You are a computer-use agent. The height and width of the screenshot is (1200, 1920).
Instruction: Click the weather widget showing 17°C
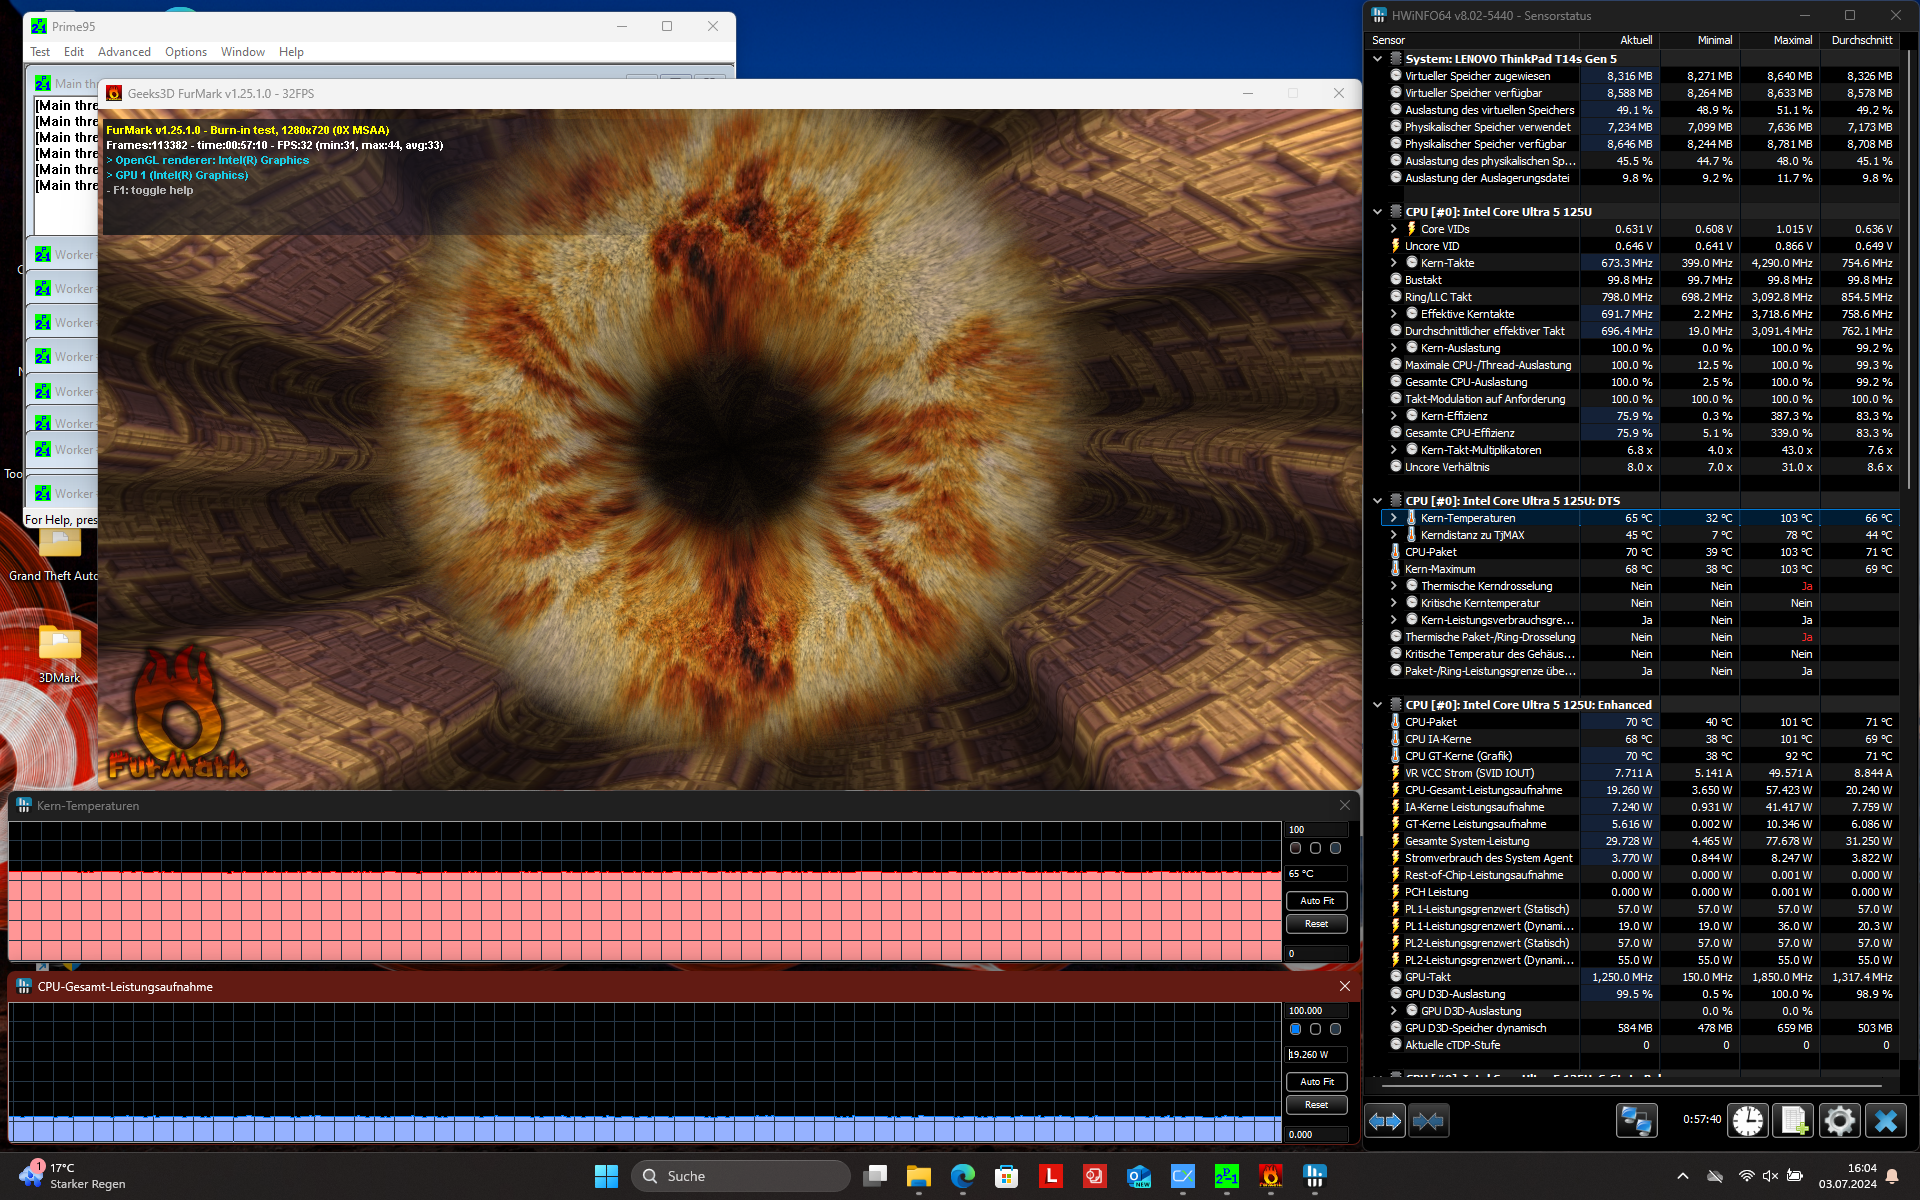72,1176
